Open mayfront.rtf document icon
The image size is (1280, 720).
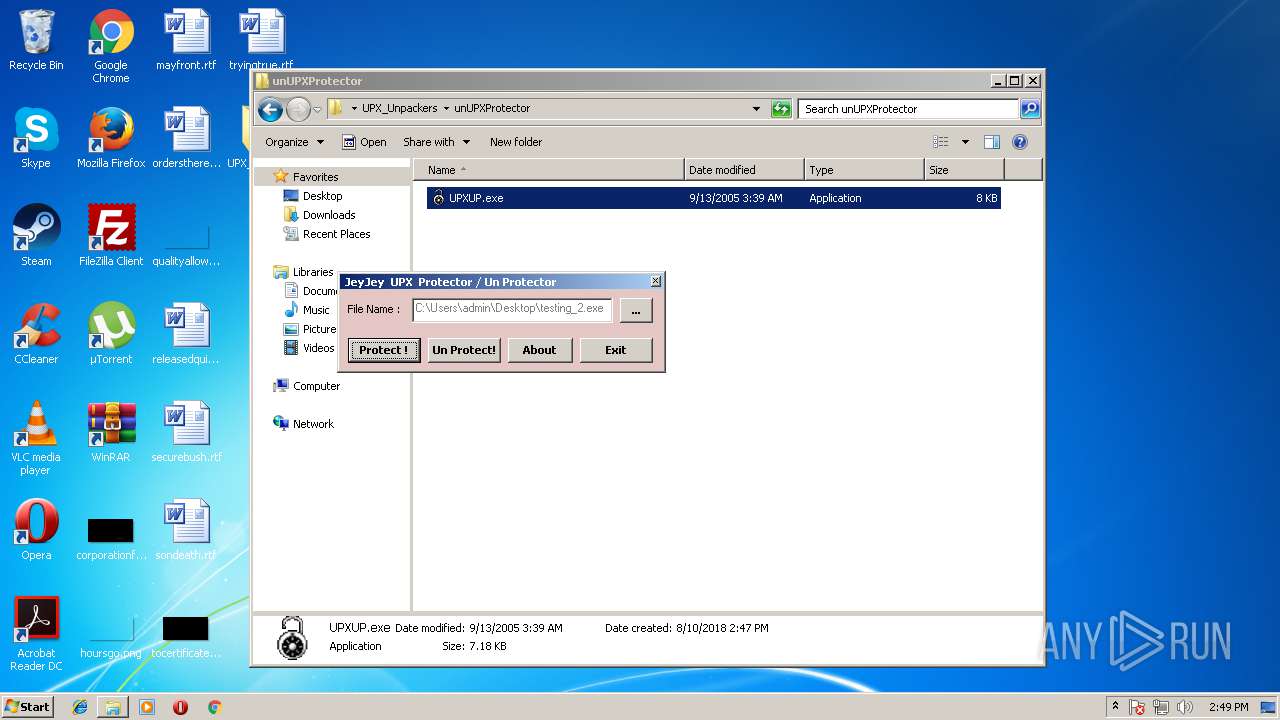tap(186, 41)
